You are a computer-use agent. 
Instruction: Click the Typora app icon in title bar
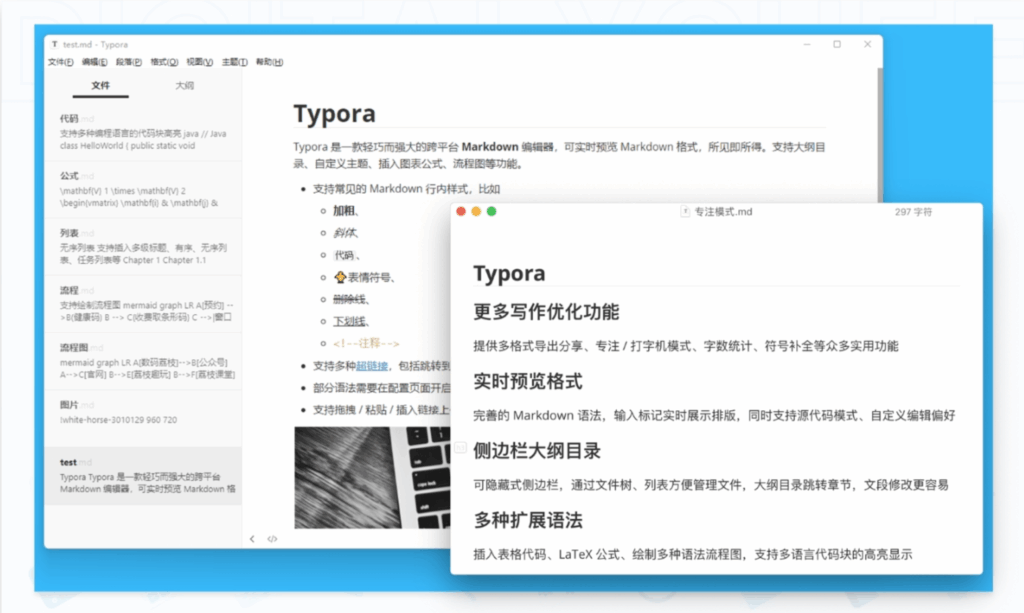coord(55,44)
